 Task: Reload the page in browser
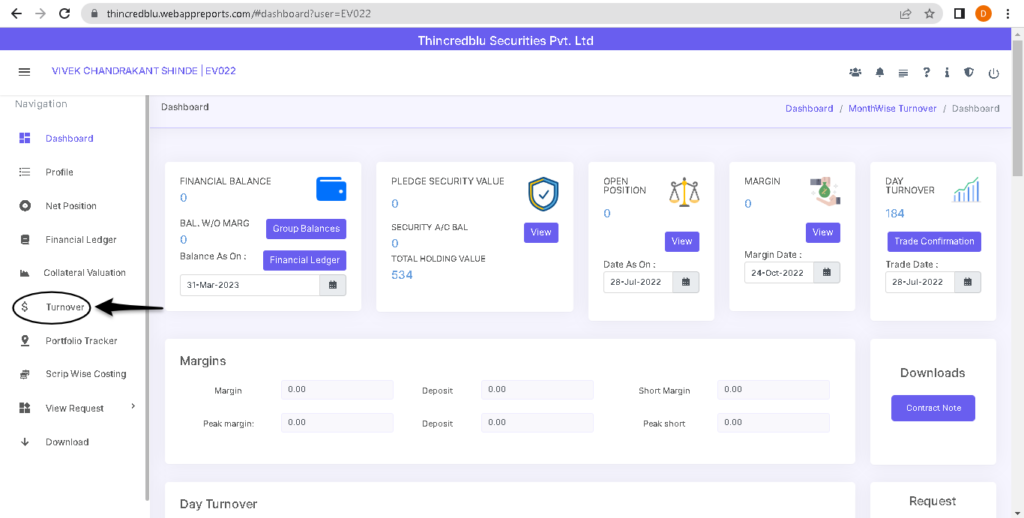pos(64,13)
